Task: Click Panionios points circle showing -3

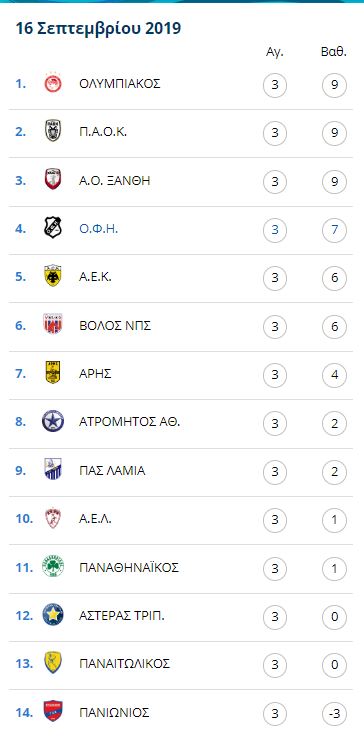Action: 334,714
